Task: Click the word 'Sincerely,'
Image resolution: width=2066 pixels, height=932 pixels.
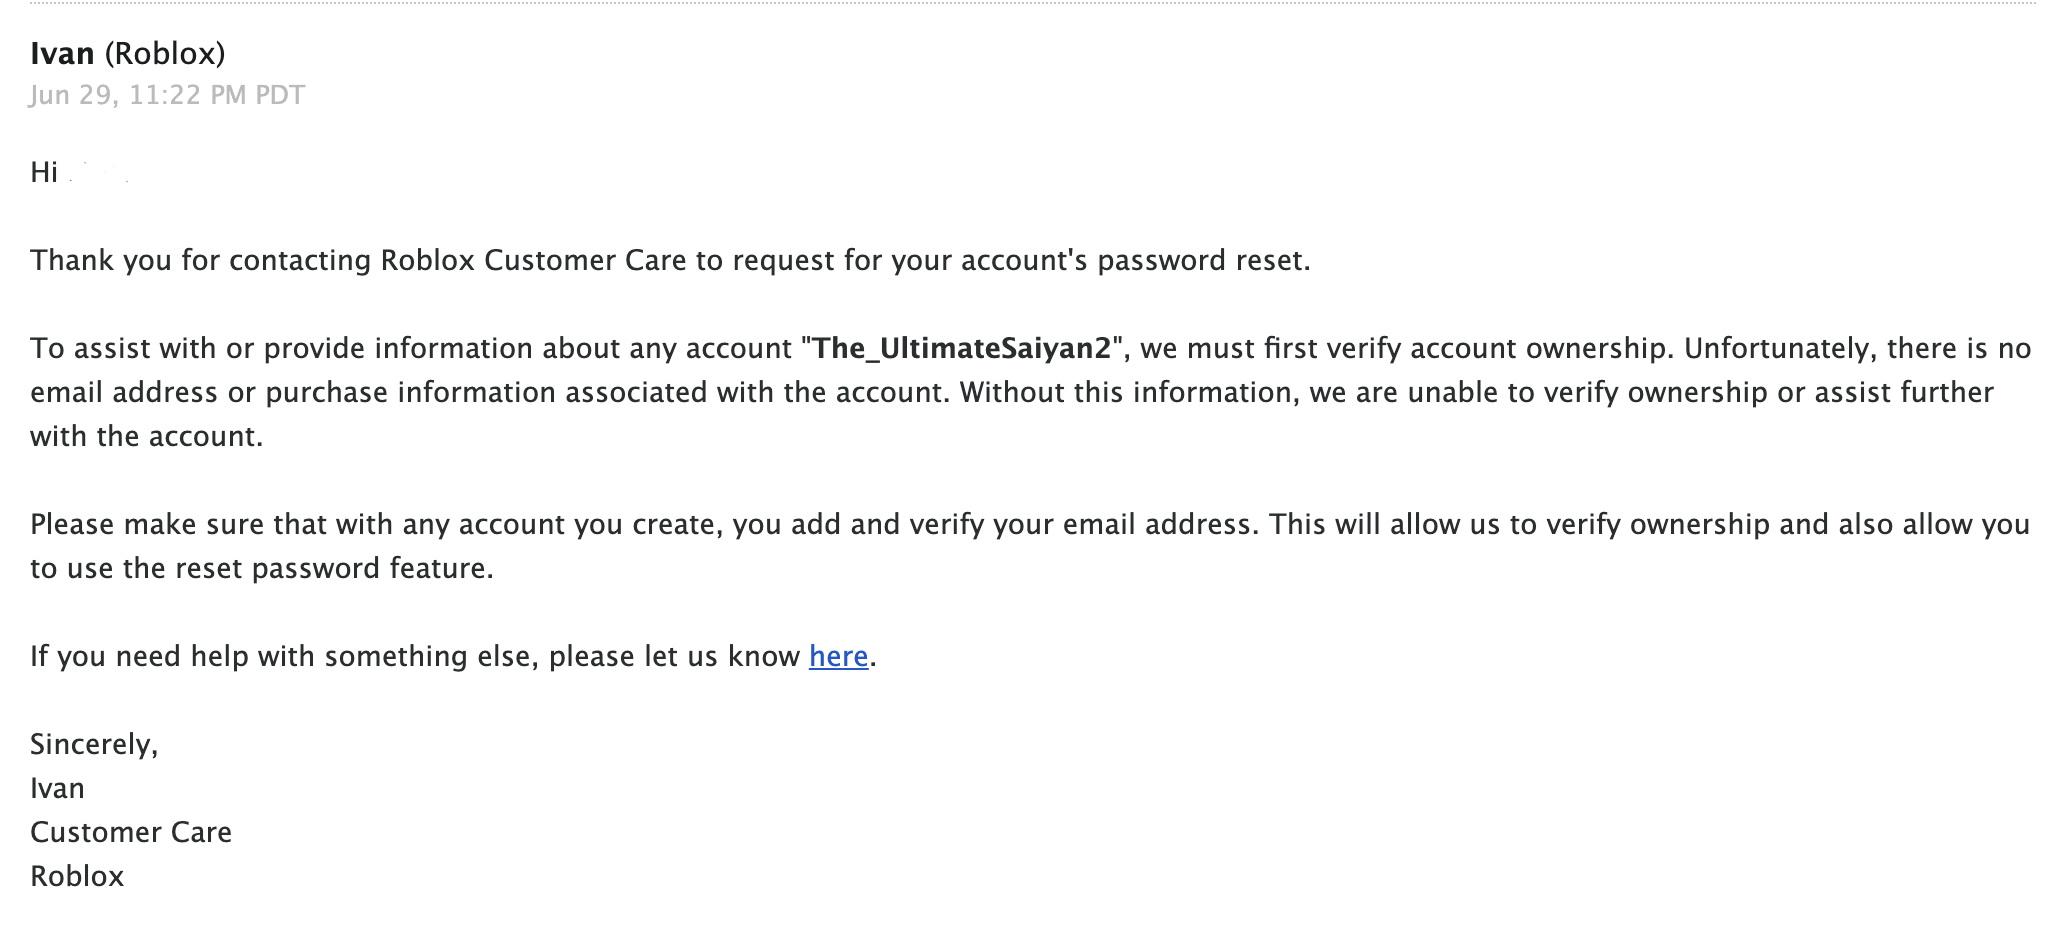Action: coord(94,744)
